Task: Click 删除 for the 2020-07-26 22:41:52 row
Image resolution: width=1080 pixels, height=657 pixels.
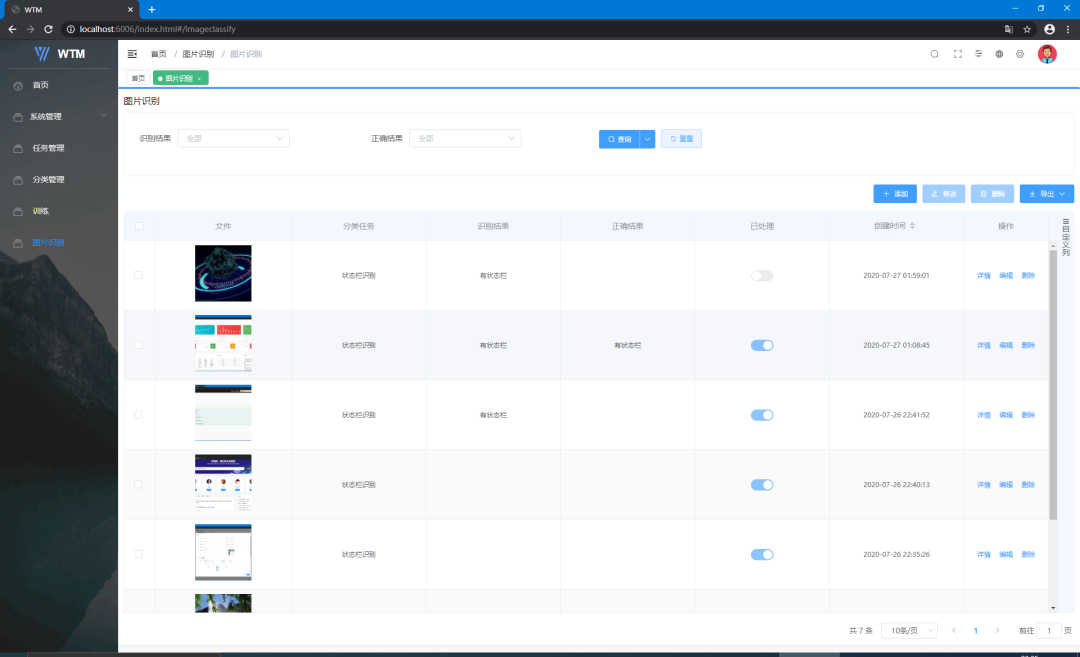Action: click(1028, 415)
